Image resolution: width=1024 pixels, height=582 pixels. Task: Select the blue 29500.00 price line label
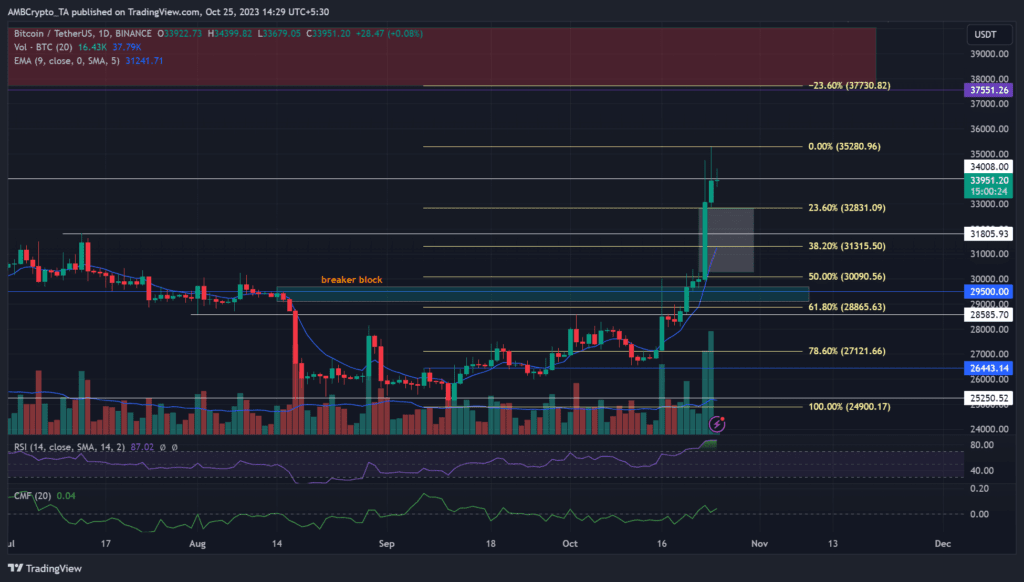987,290
